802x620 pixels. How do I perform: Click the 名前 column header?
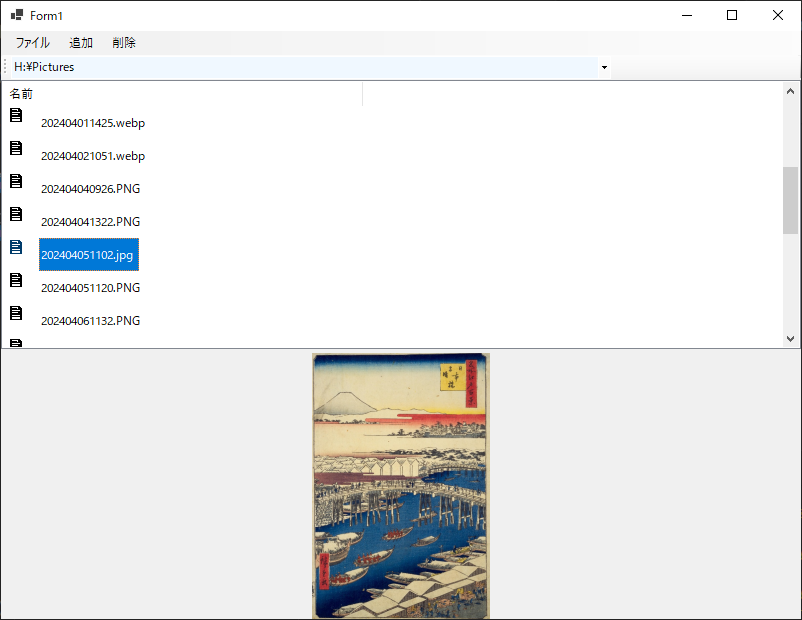point(183,94)
